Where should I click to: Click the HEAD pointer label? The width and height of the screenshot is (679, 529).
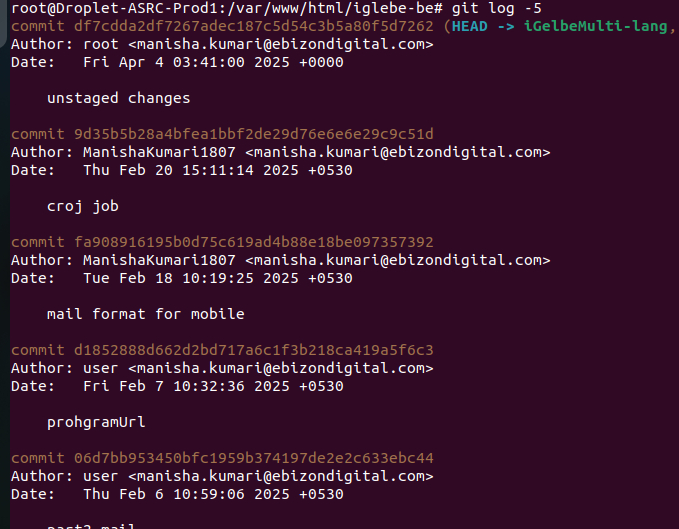coord(469,26)
